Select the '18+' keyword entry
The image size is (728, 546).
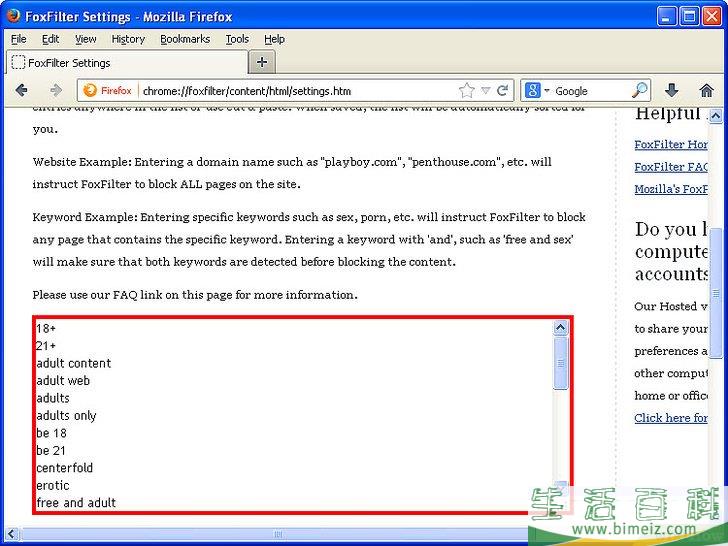46,328
